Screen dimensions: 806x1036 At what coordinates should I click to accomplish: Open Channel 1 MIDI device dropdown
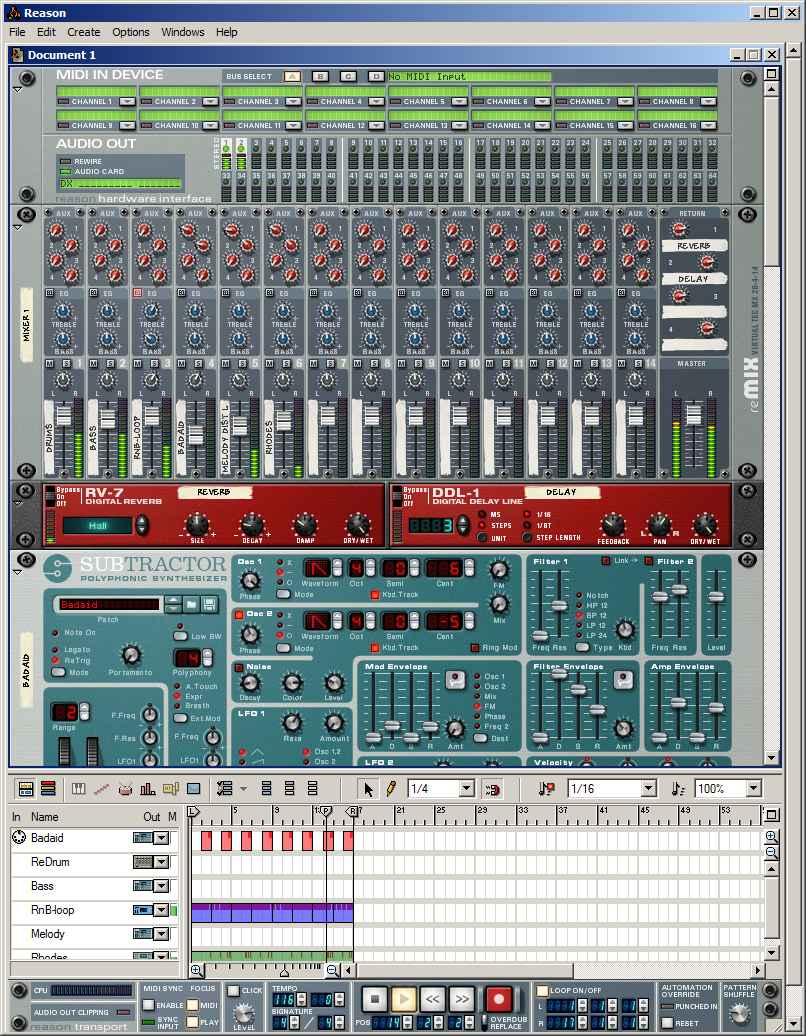(128, 102)
